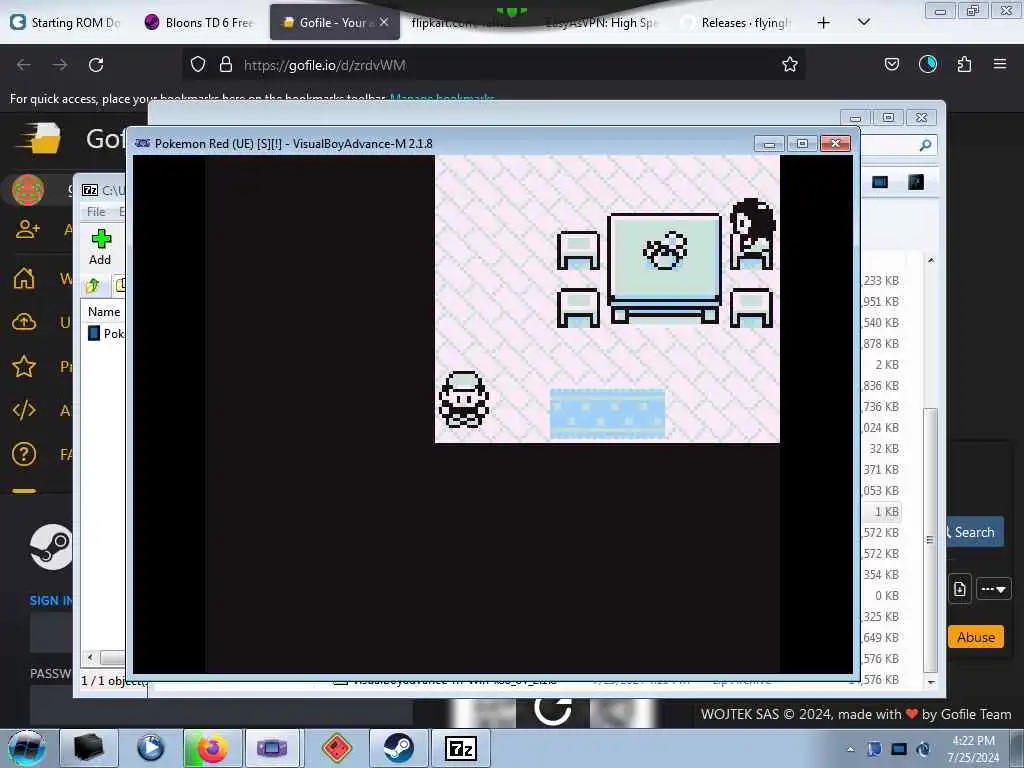
Task: Click the dark preview pane icon
Action: coord(916,182)
